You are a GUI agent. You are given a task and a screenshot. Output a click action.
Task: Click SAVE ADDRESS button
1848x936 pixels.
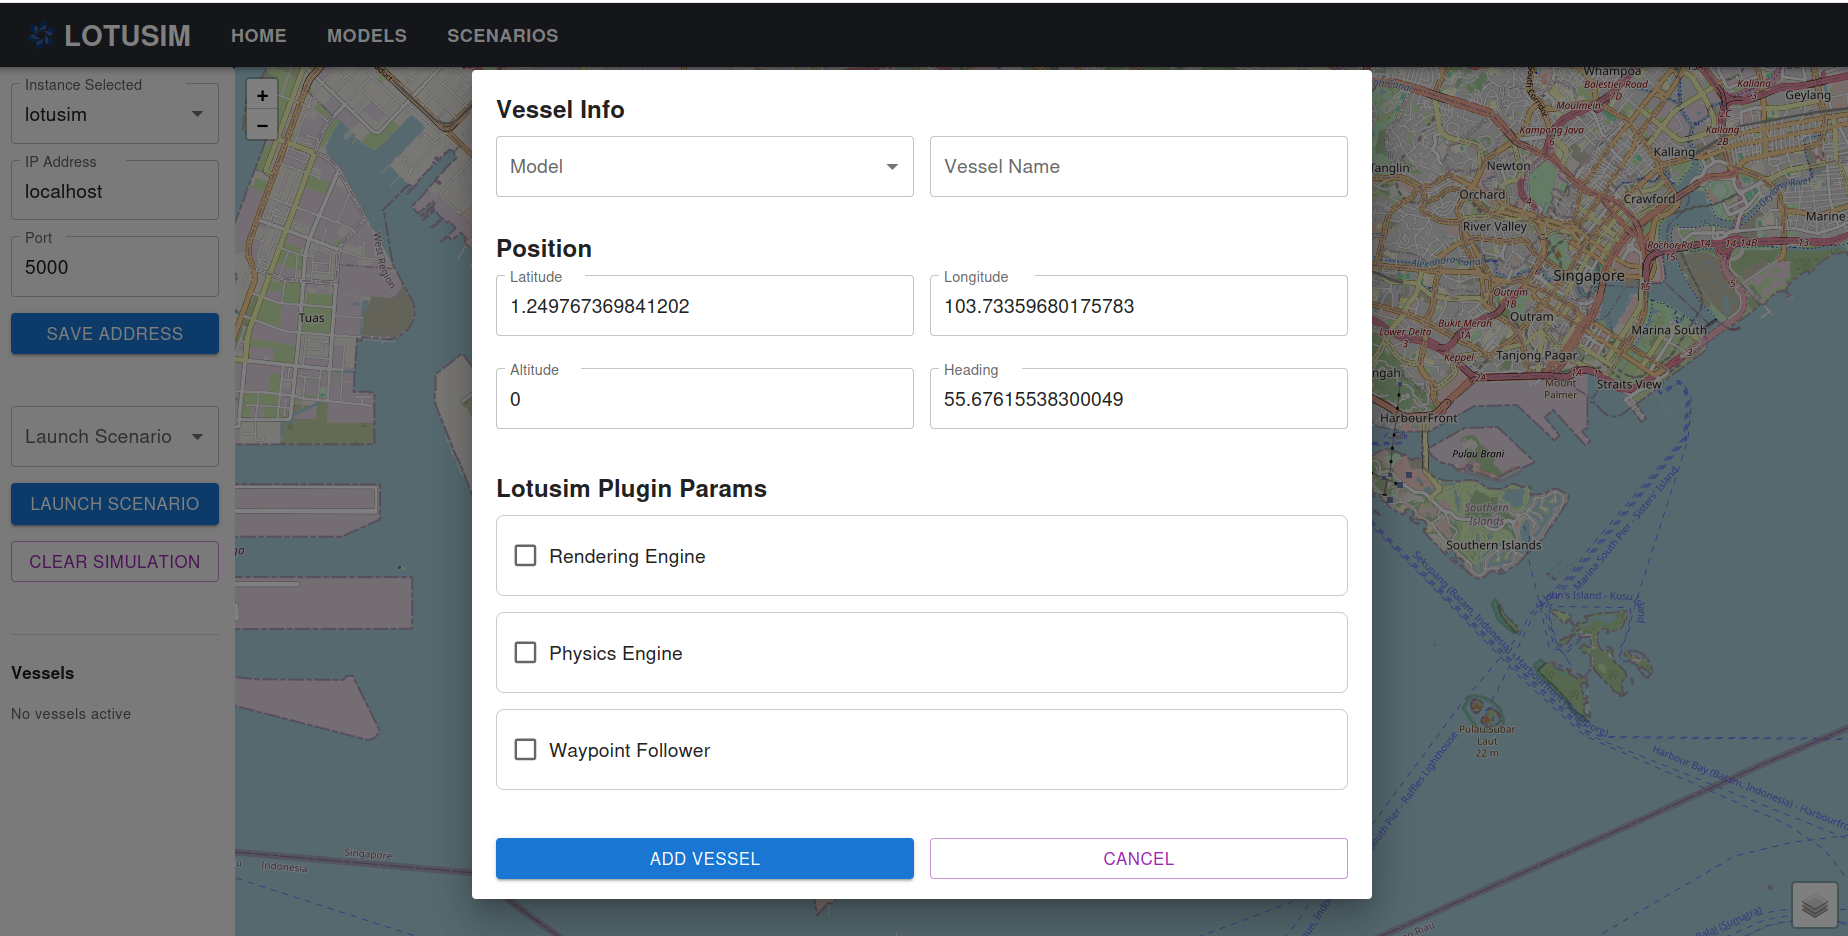pyautogui.click(x=115, y=334)
